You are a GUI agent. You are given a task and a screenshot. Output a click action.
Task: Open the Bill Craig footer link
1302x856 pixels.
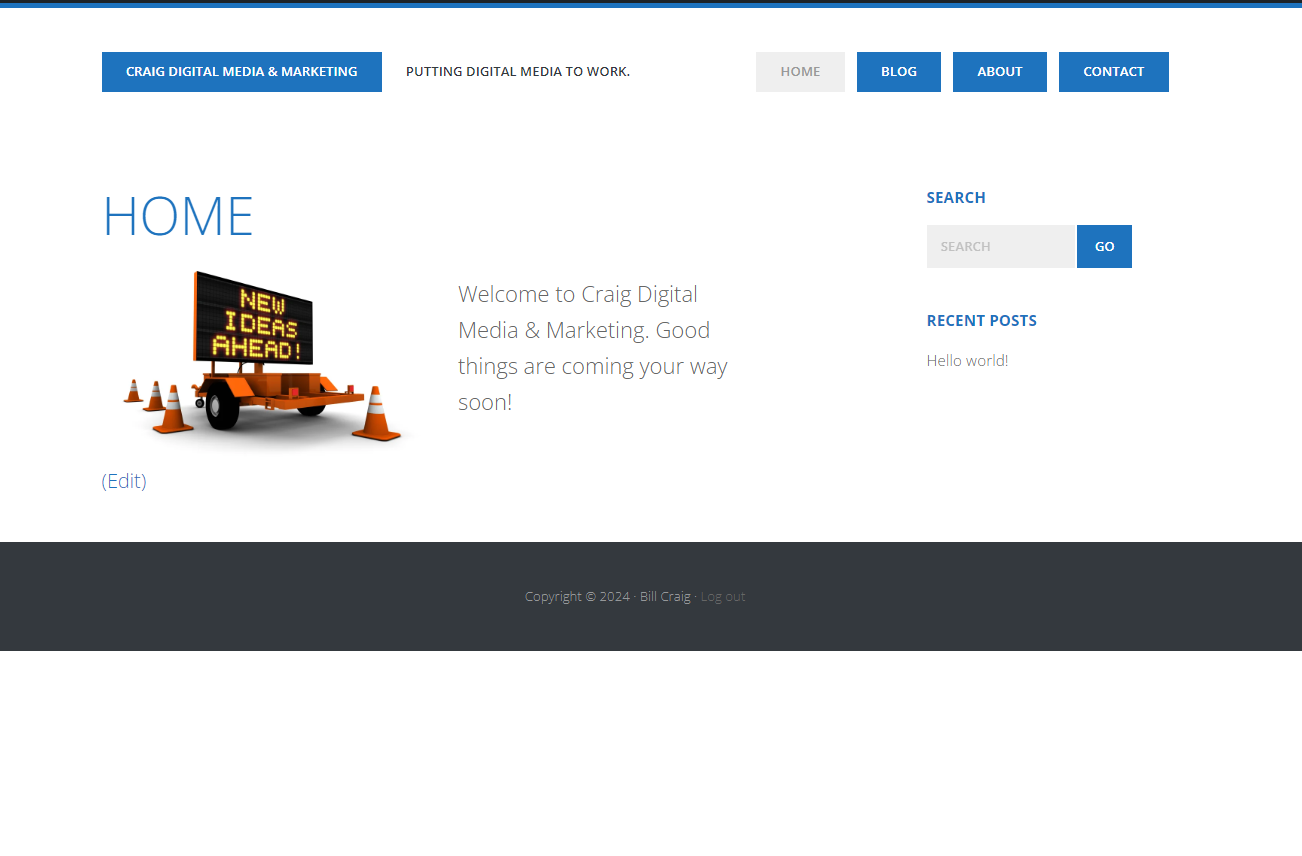point(665,597)
